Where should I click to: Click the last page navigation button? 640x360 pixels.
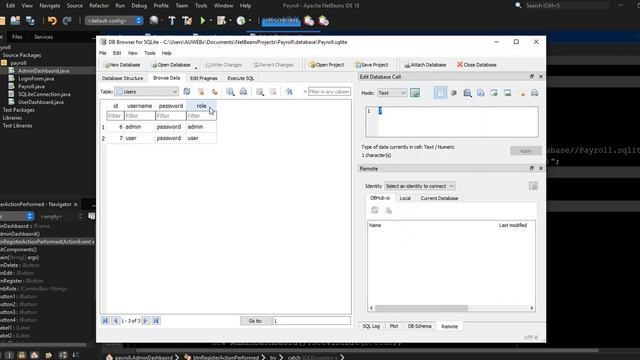click(x=156, y=321)
